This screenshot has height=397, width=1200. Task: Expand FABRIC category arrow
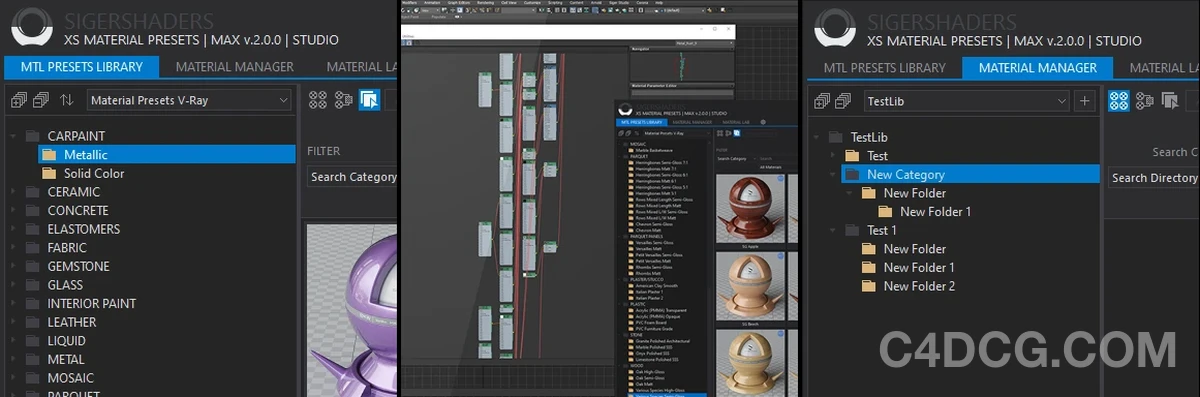pos(13,248)
